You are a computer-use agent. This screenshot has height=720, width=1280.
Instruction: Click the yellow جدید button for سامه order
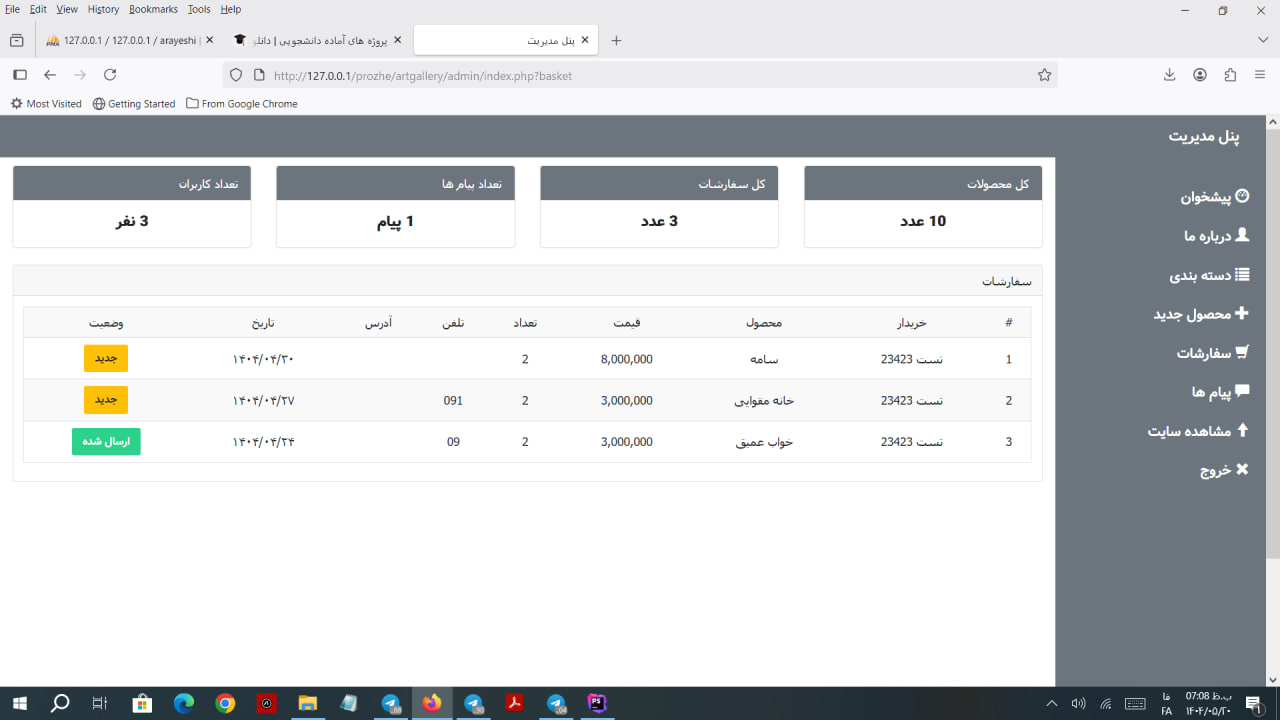tap(106, 358)
